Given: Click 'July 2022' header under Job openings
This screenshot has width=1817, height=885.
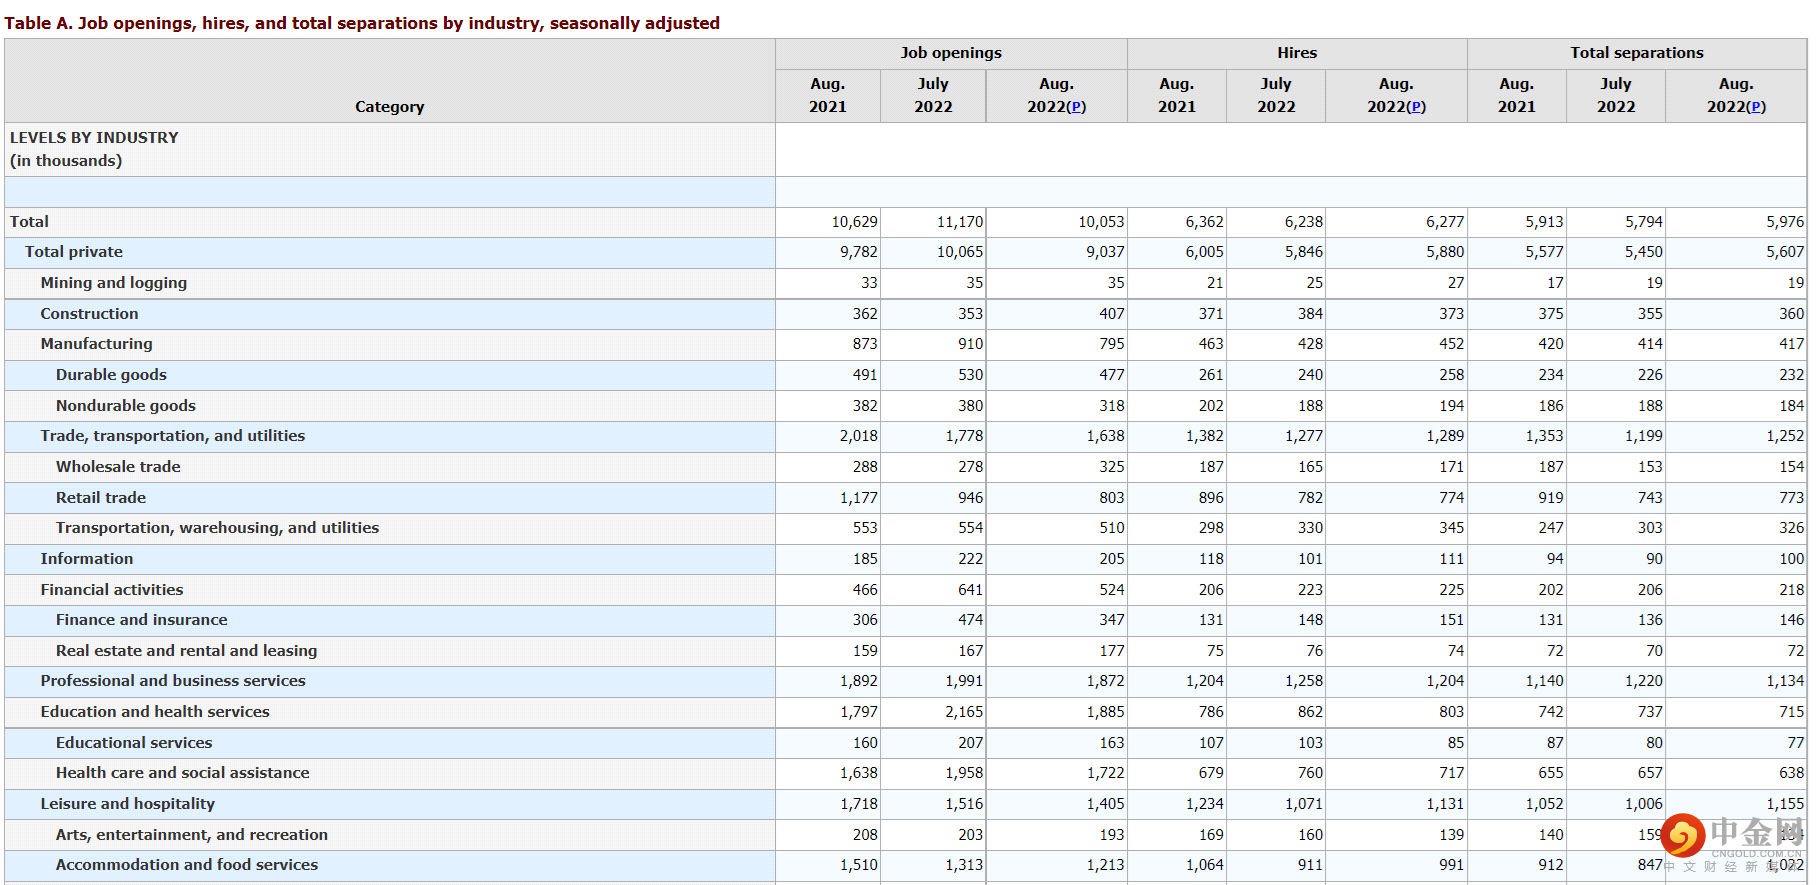Looking at the screenshot, I should point(933,95).
